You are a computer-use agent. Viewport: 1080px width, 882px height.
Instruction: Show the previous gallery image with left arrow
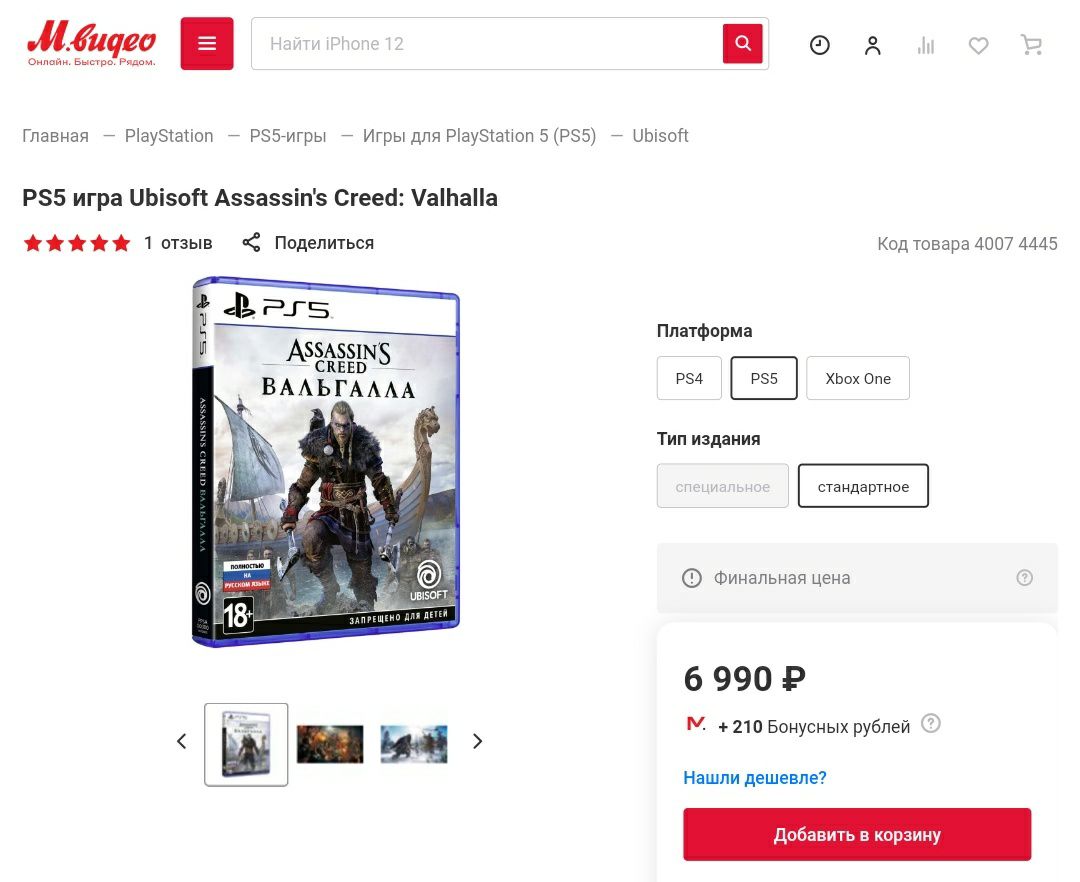point(182,741)
